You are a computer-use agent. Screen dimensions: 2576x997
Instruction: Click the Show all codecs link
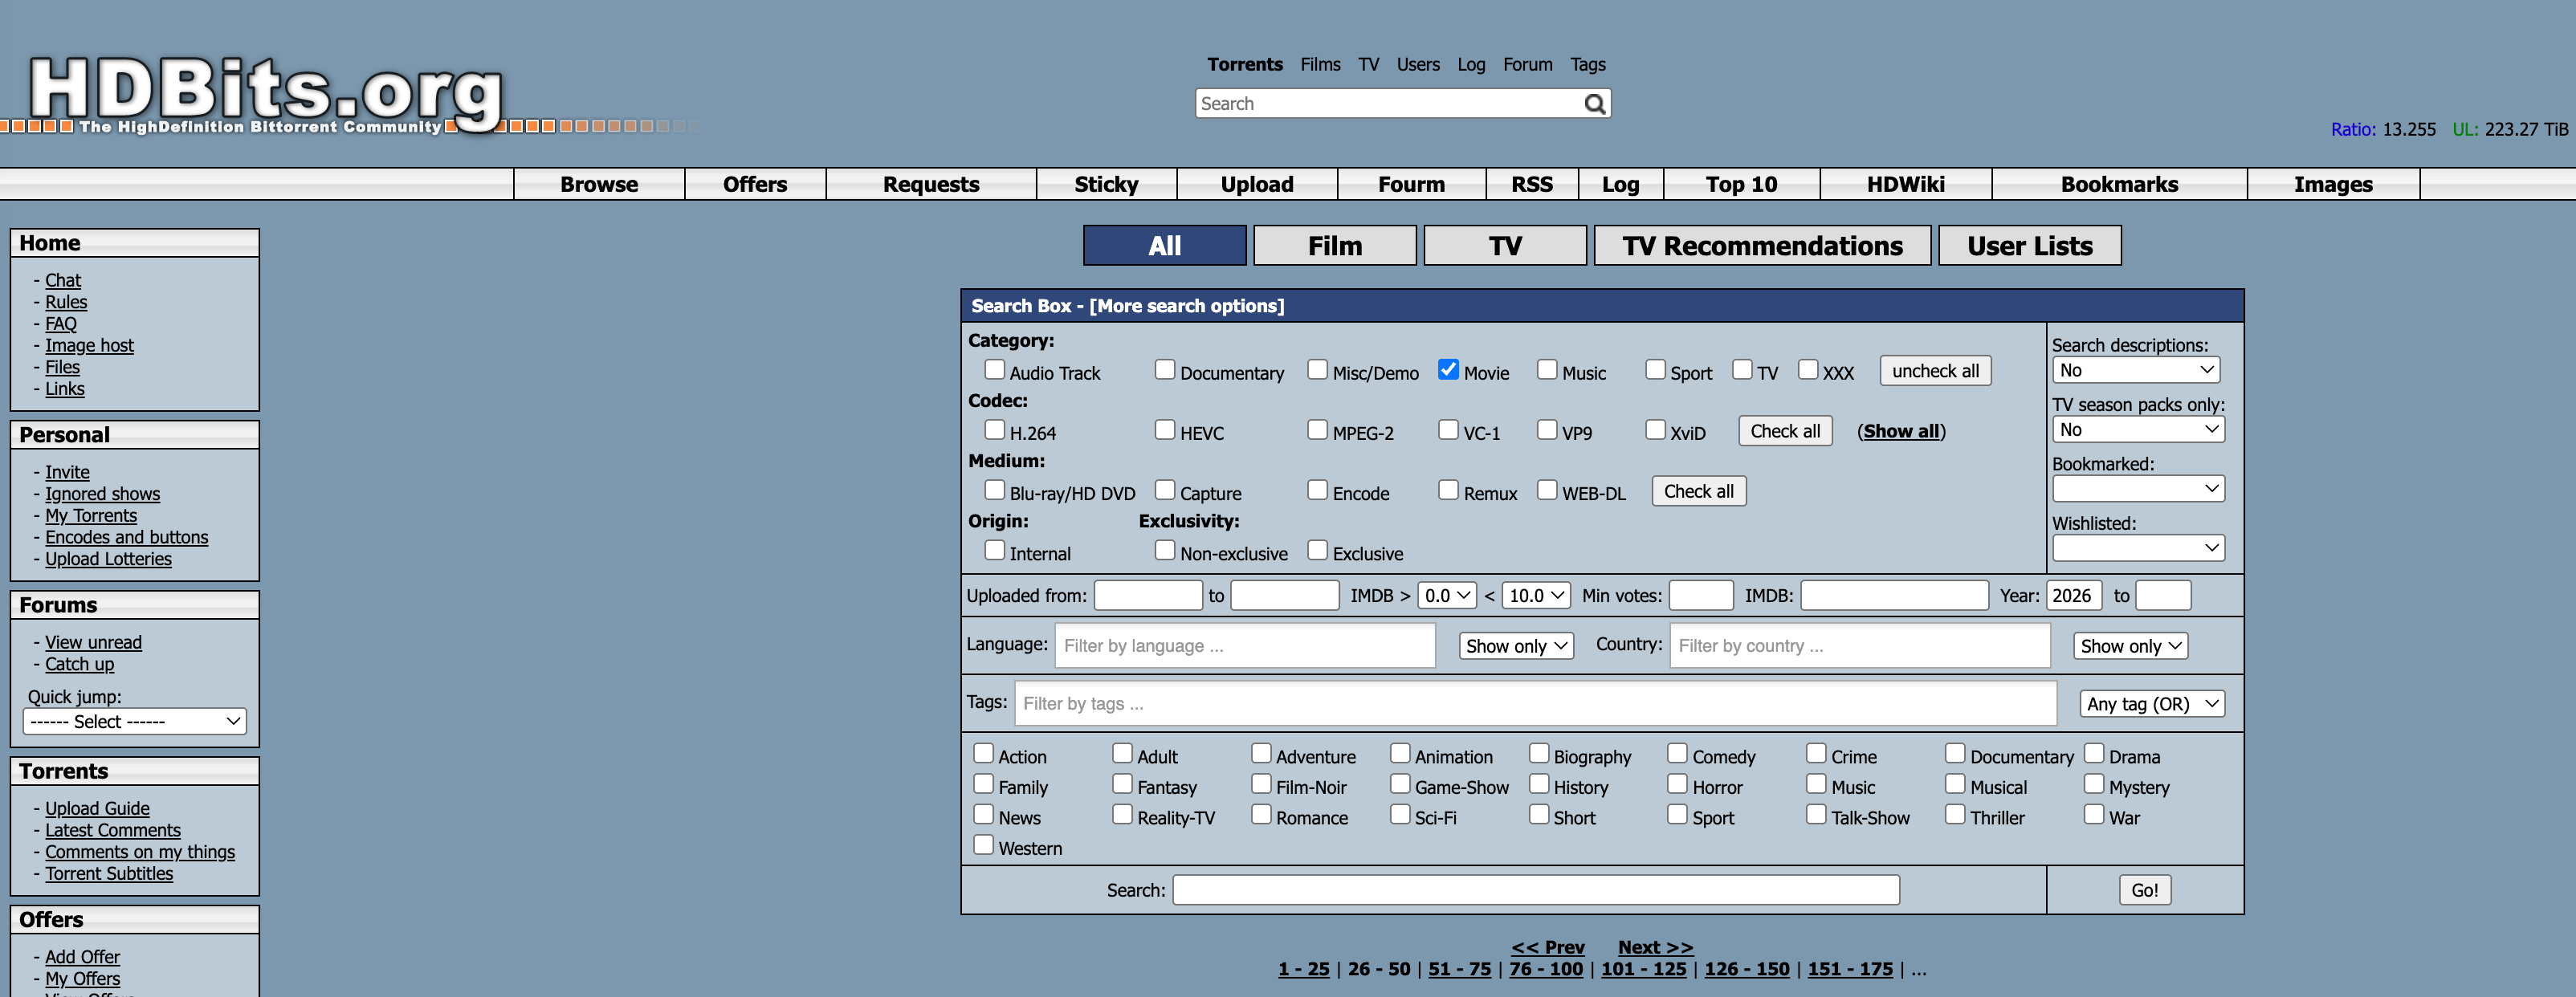click(1901, 431)
